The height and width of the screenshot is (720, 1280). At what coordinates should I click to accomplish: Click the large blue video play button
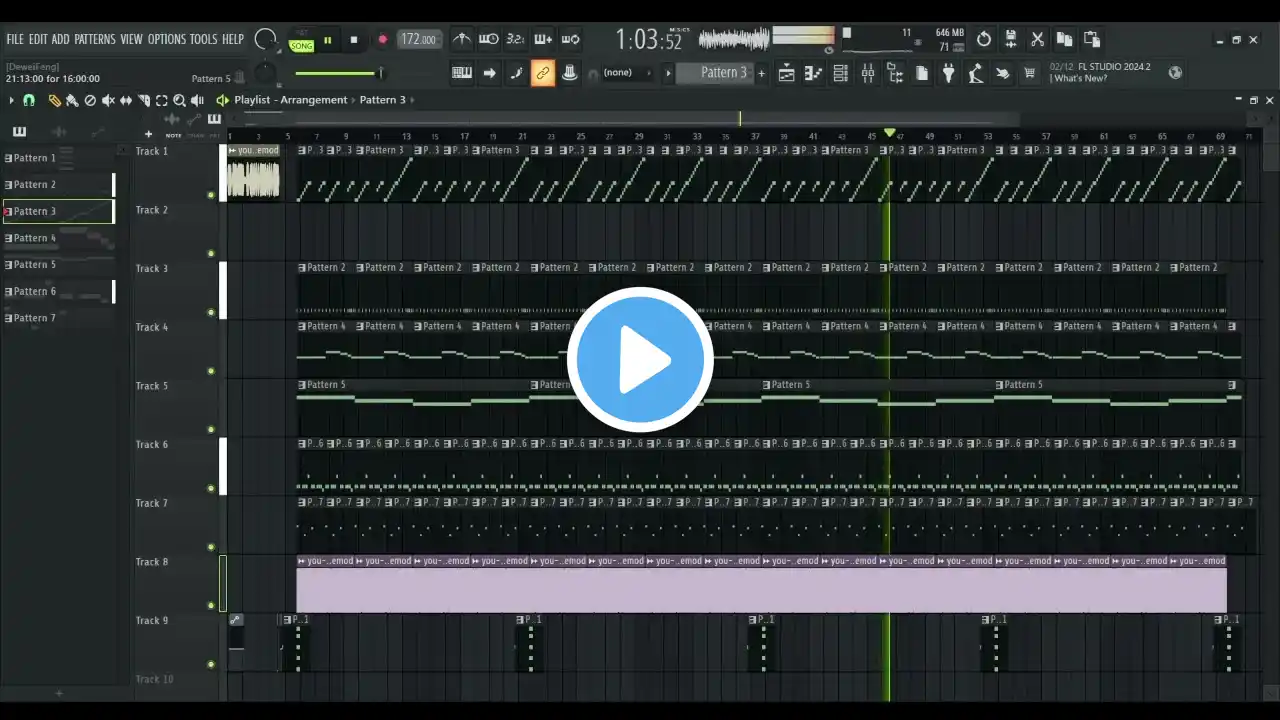point(640,360)
